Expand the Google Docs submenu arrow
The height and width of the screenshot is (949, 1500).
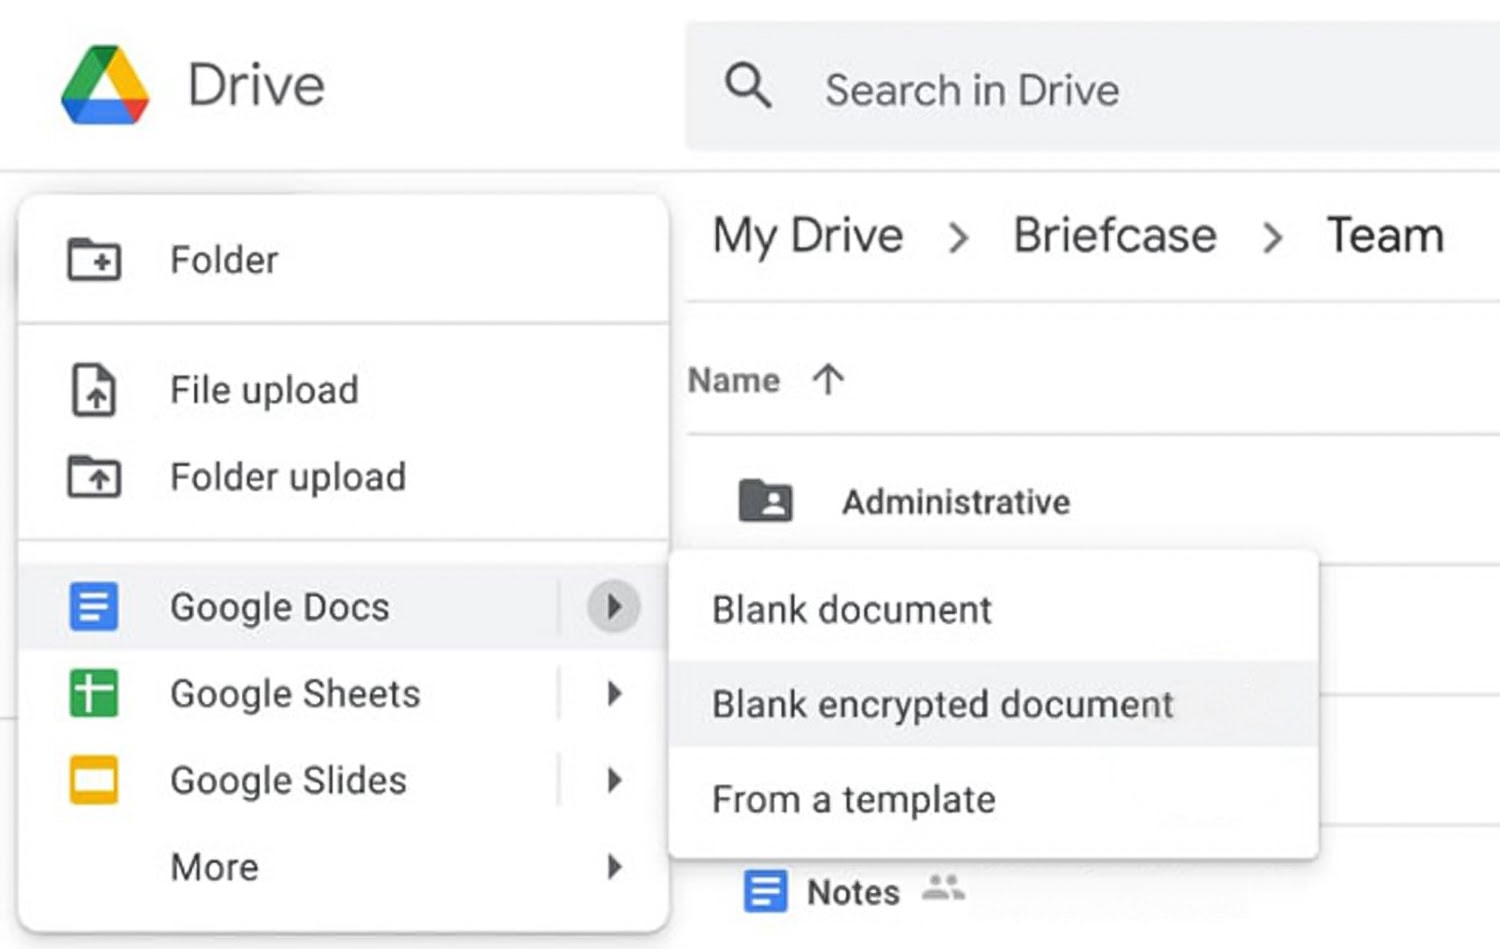613,606
